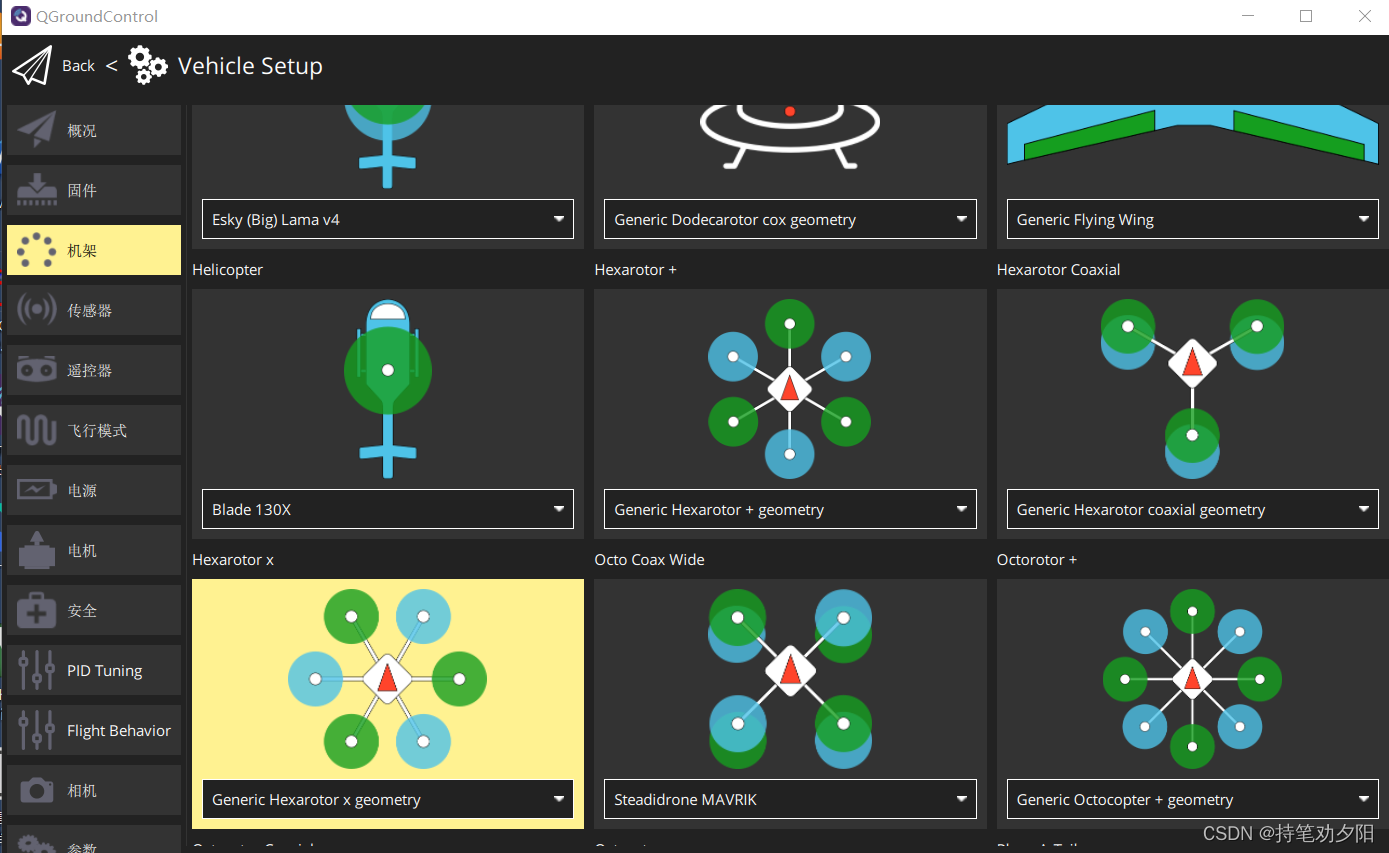Click the 电机 text label
Screen dimensions: 1389x853
(82, 551)
